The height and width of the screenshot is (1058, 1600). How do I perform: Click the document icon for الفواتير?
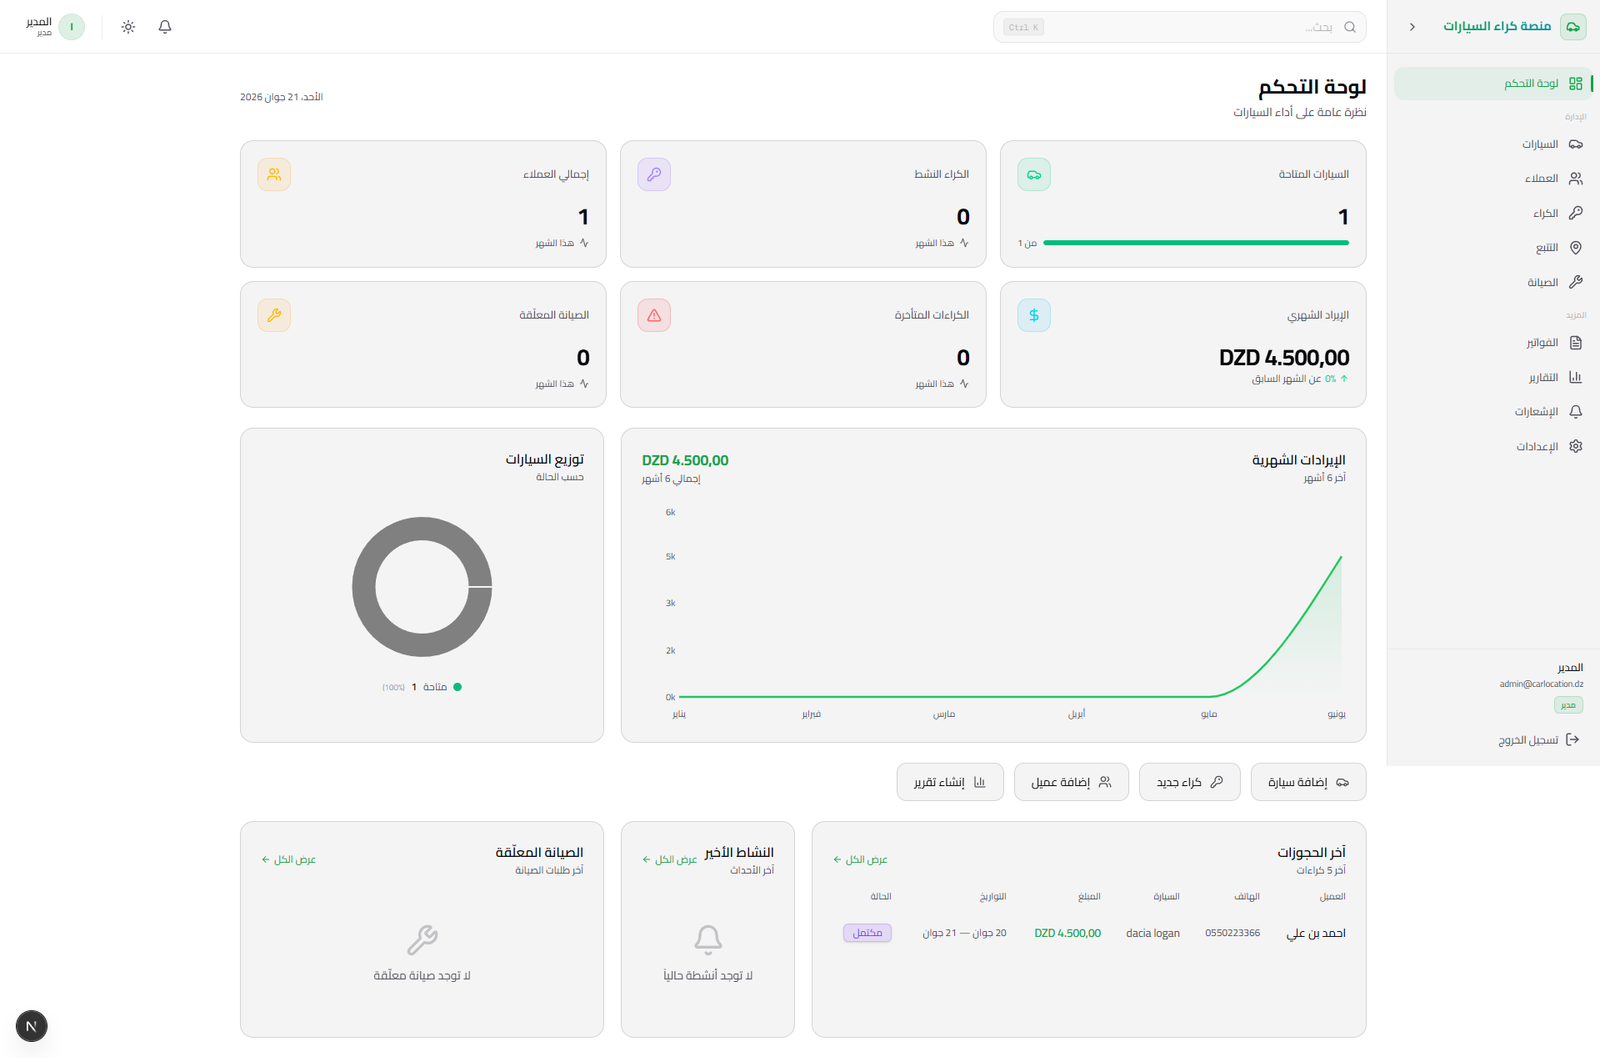click(1576, 343)
